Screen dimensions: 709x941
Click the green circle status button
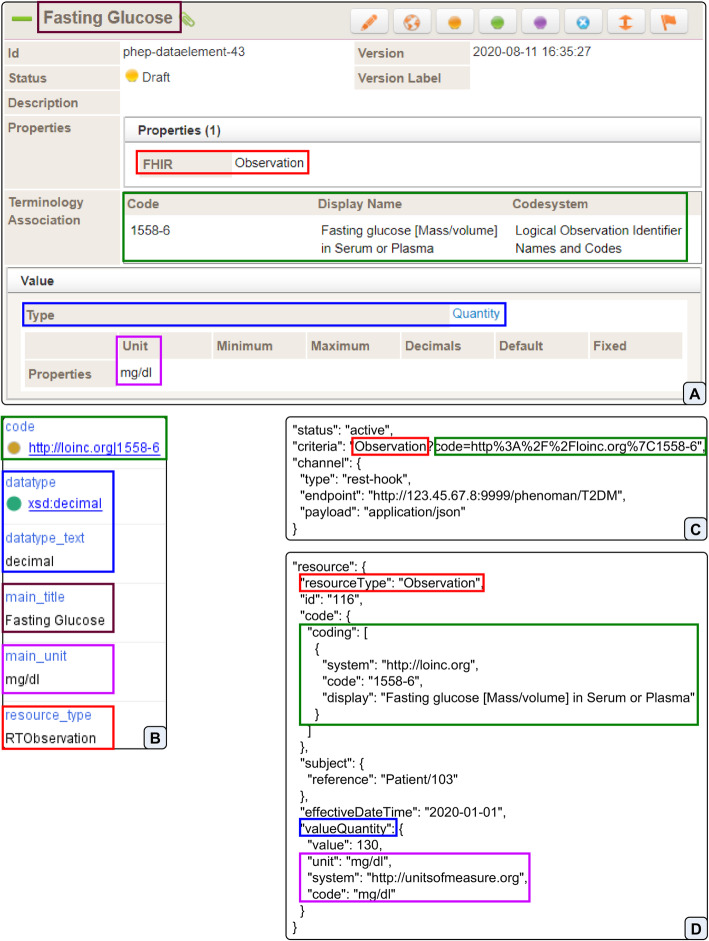(497, 21)
